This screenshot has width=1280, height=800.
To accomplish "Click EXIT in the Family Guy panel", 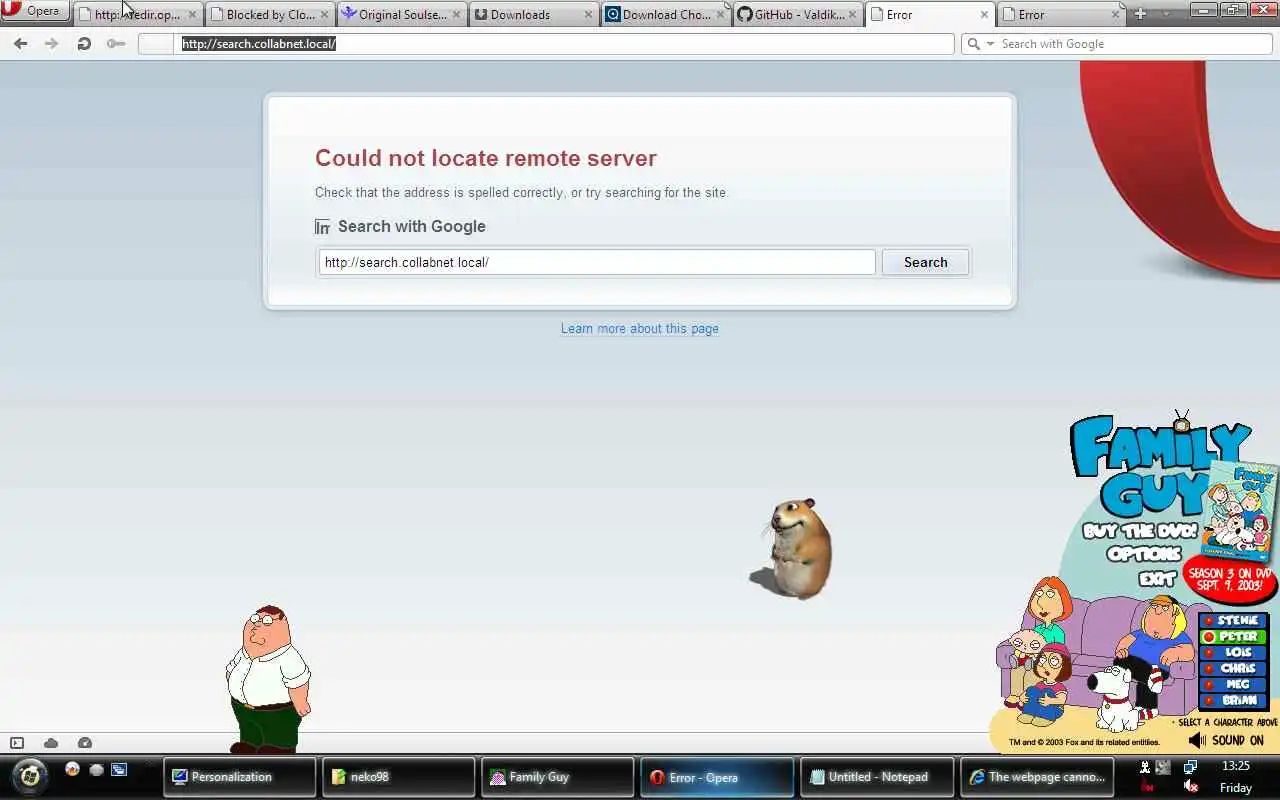I will tap(1158, 578).
